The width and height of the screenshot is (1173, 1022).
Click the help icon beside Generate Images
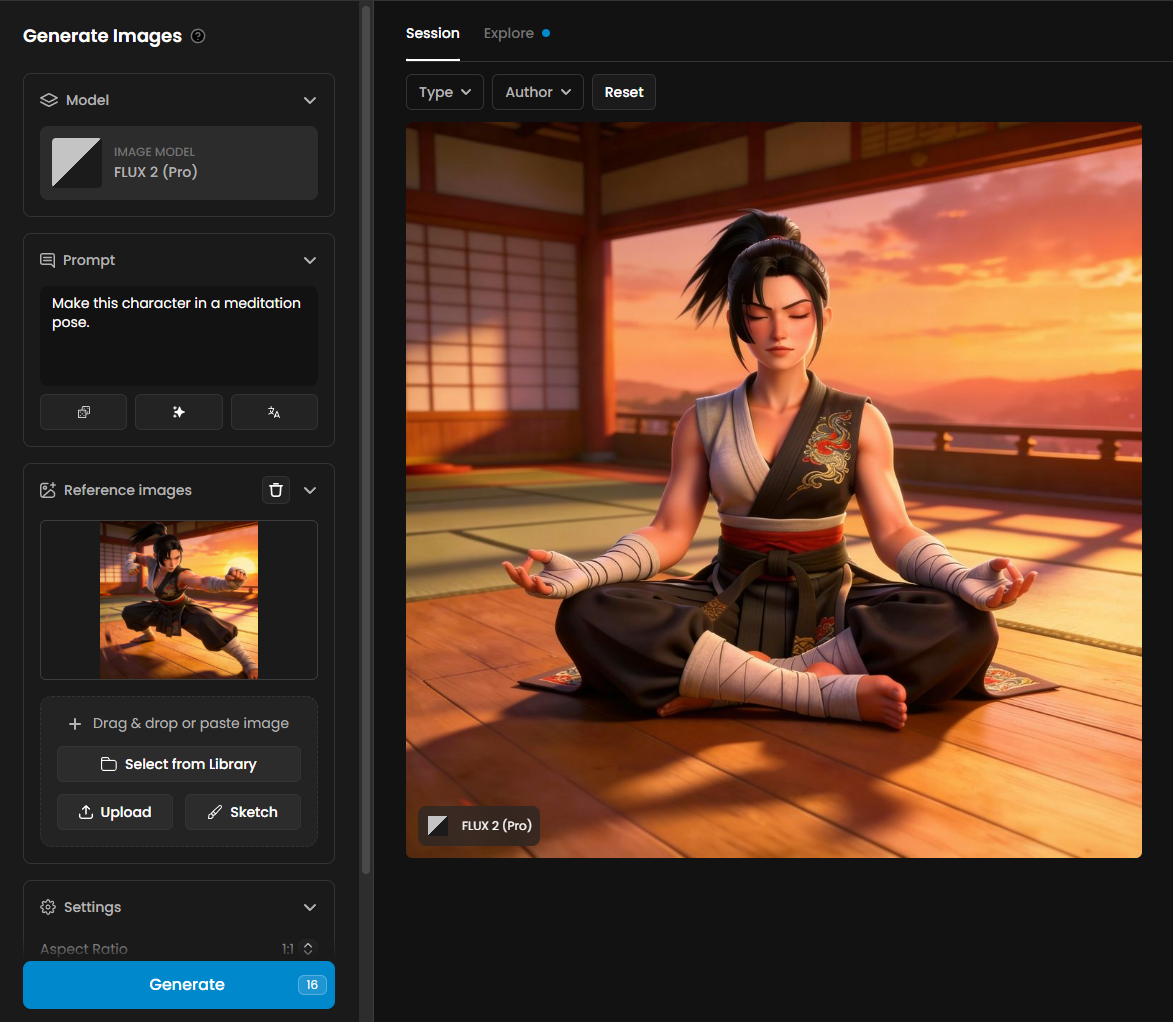198,36
